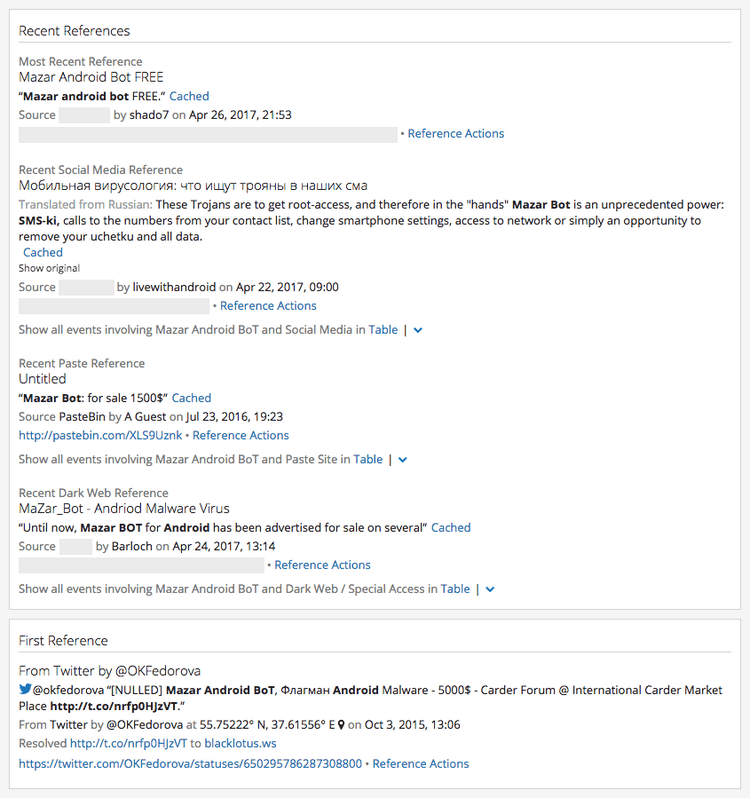Image resolution: width=750 pixels, height=798 pixels.
Task: Open Cached link for Mazar Bot for sale
Action: point(191,398)
